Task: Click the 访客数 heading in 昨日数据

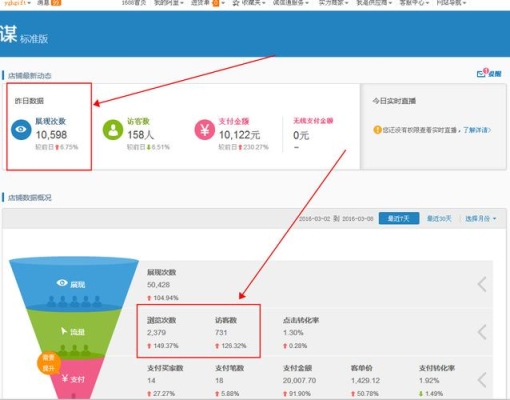Action: 139,121
